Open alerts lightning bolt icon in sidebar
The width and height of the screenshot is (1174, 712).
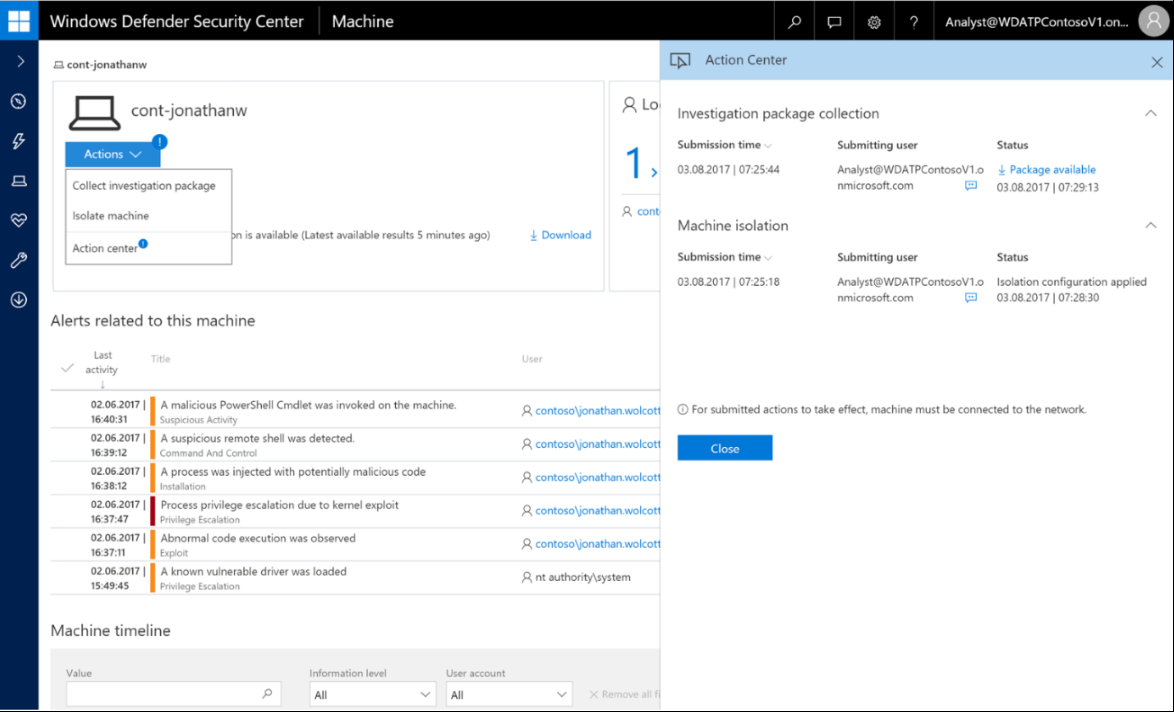tap(19, 141)
